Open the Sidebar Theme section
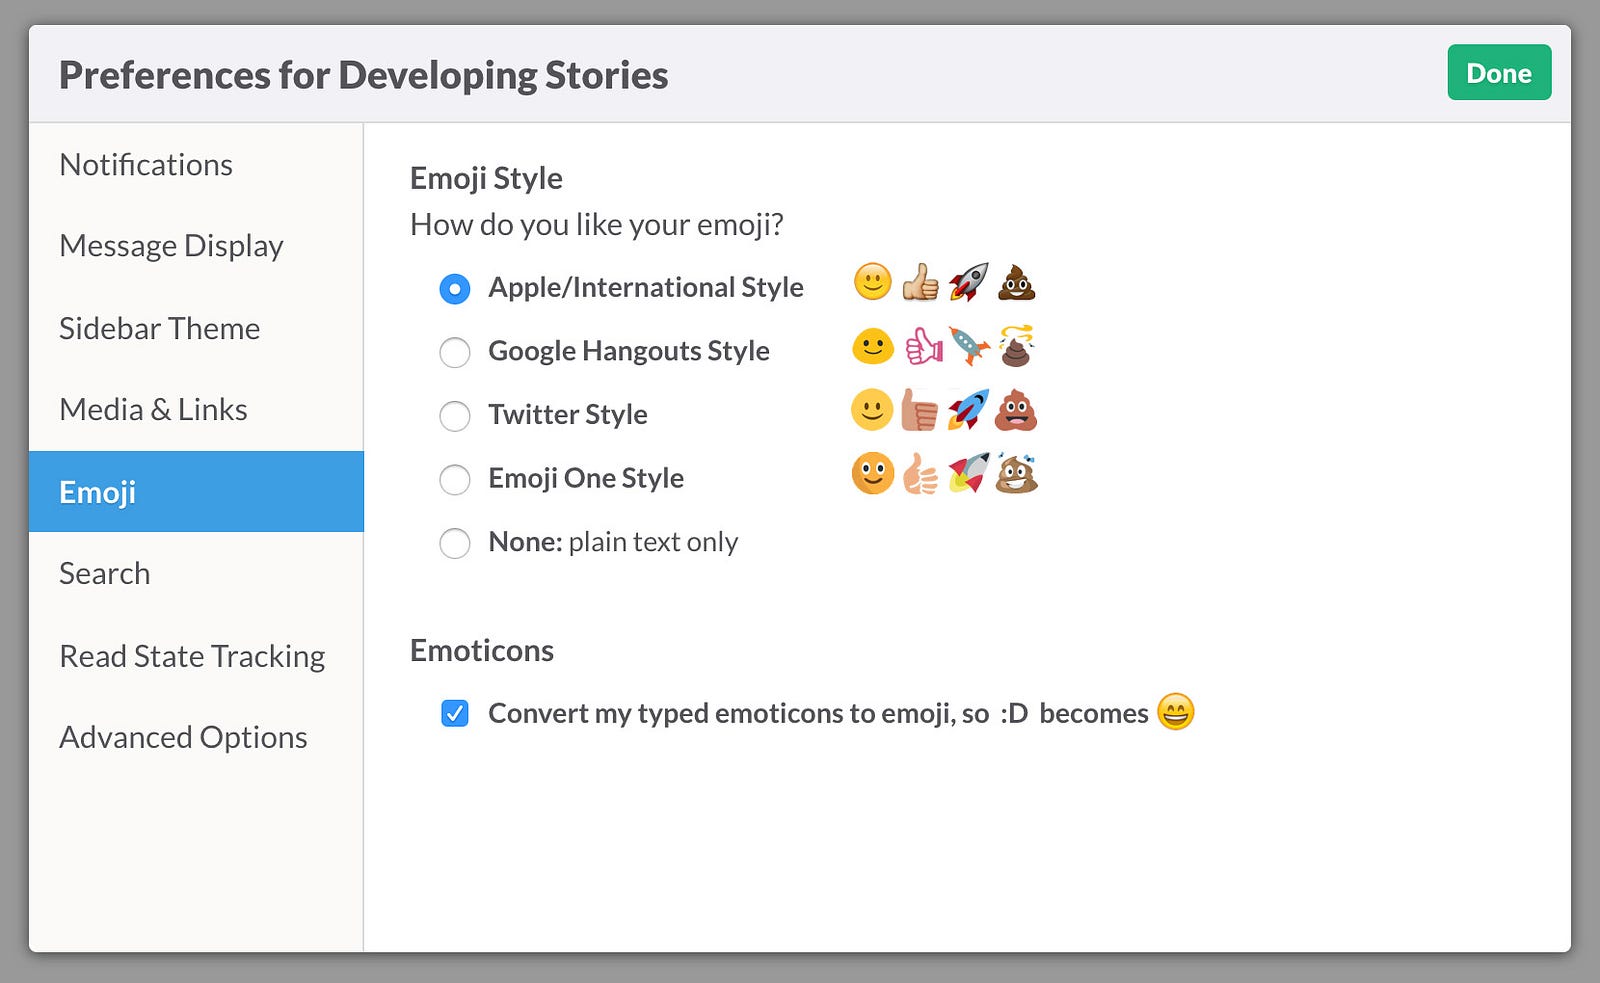 click(196, 328)
